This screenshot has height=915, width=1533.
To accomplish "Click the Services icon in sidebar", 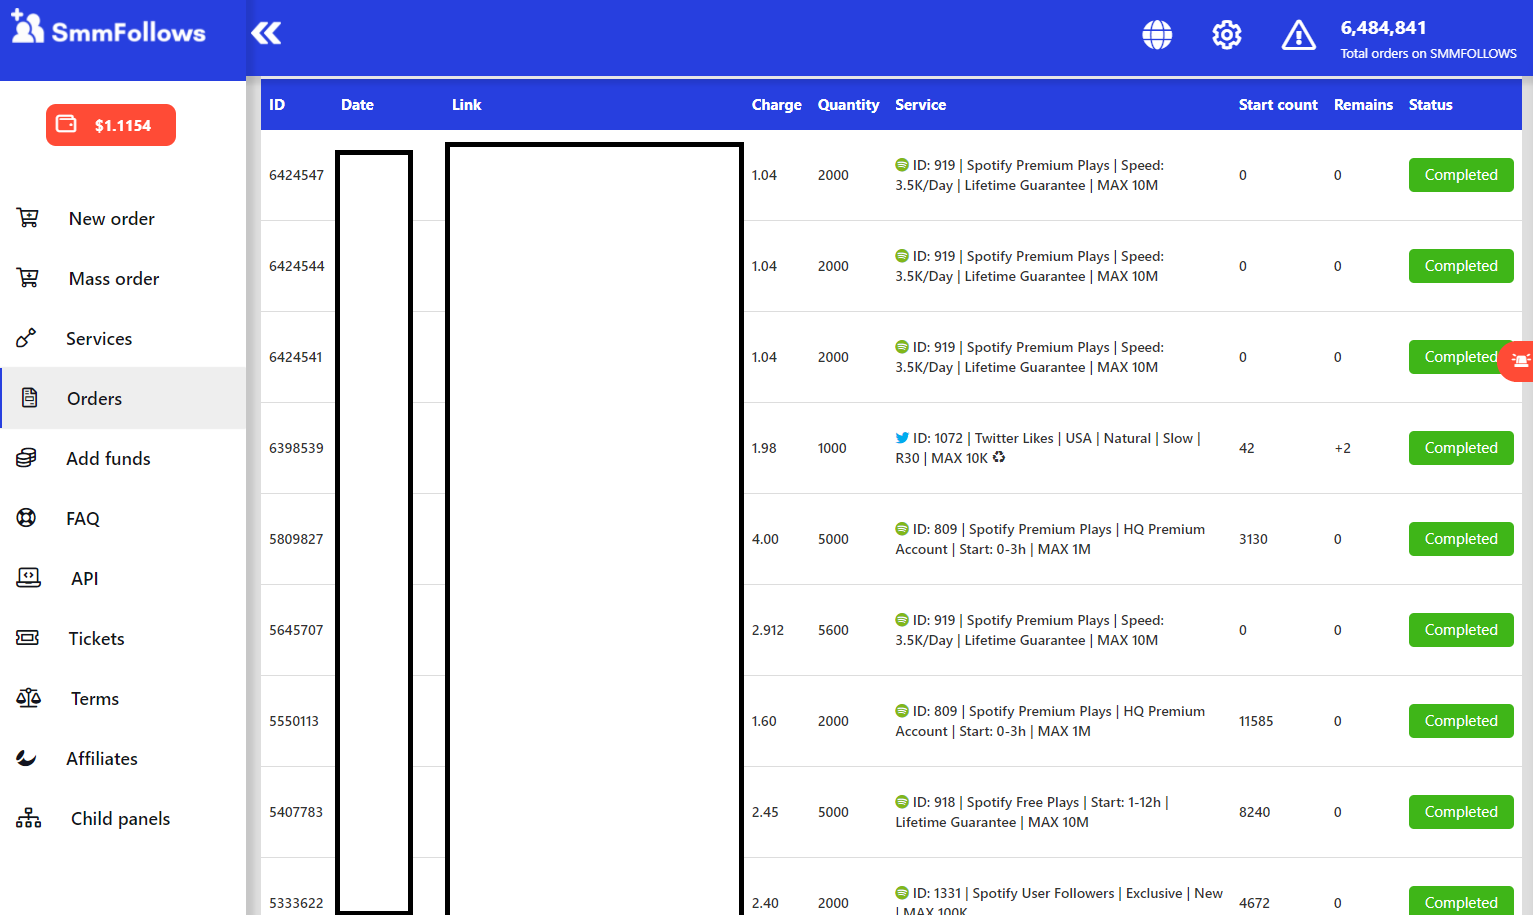I will point(27,338).
